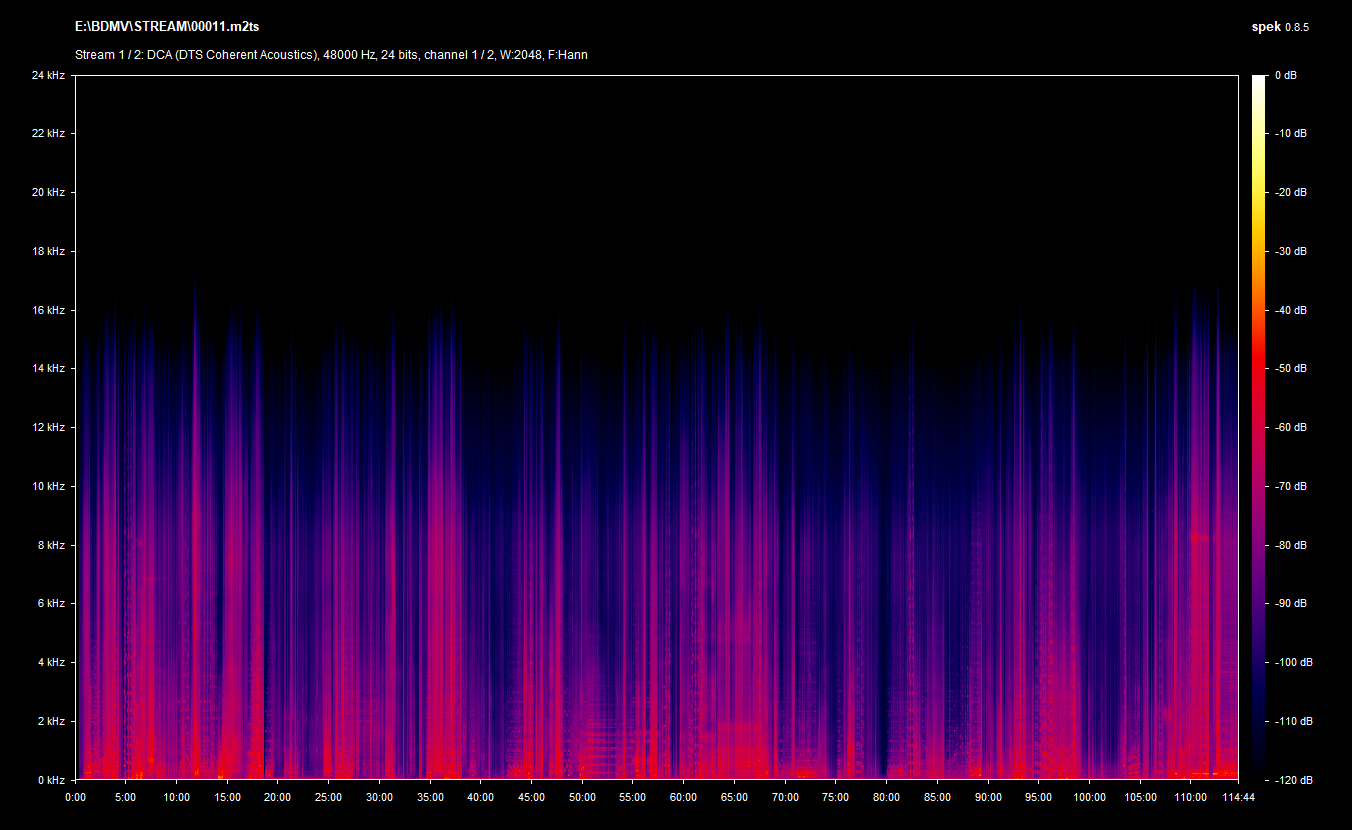Click the spek 0.8.5 version label

tap(1280, 27)
